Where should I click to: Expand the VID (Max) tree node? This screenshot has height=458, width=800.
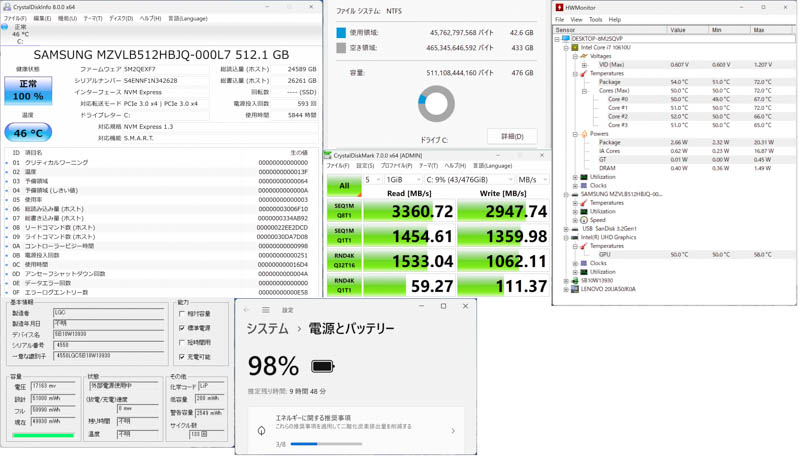click(x=584, y=65)
